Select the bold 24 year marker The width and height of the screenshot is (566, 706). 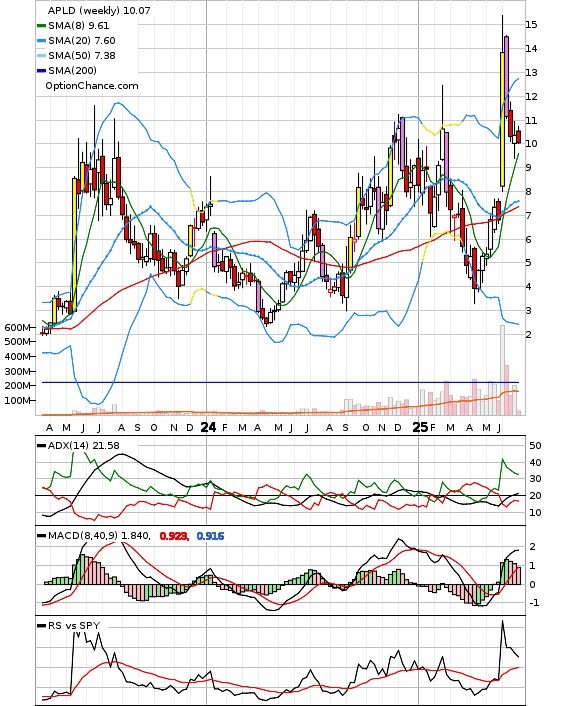208,427
